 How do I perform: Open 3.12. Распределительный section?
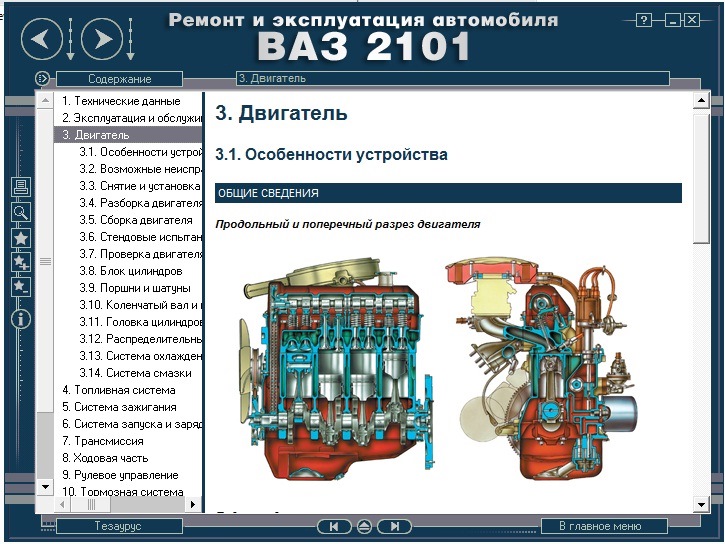[141, 339]
